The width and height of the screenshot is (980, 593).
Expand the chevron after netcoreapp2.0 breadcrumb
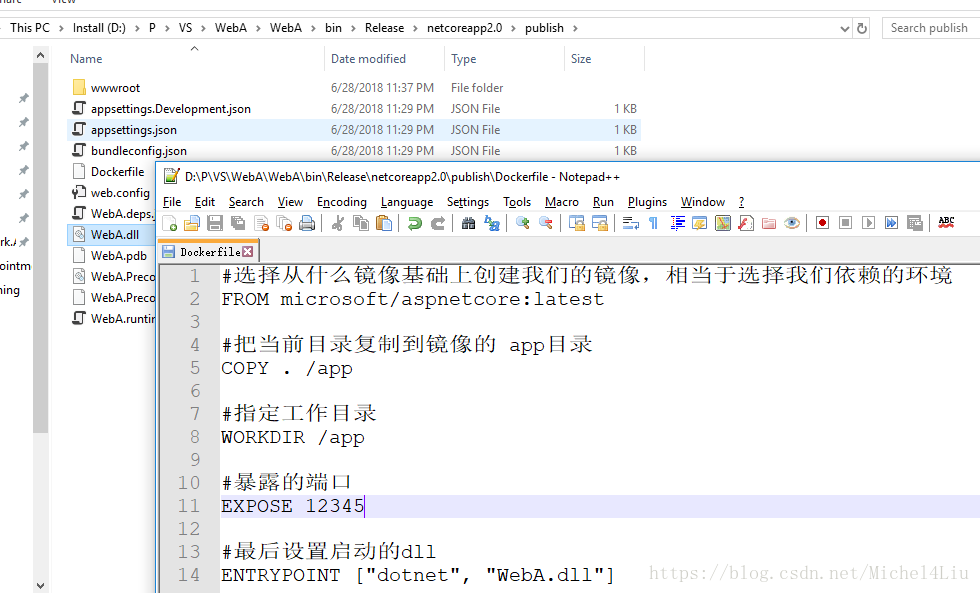tap(514, 28)
